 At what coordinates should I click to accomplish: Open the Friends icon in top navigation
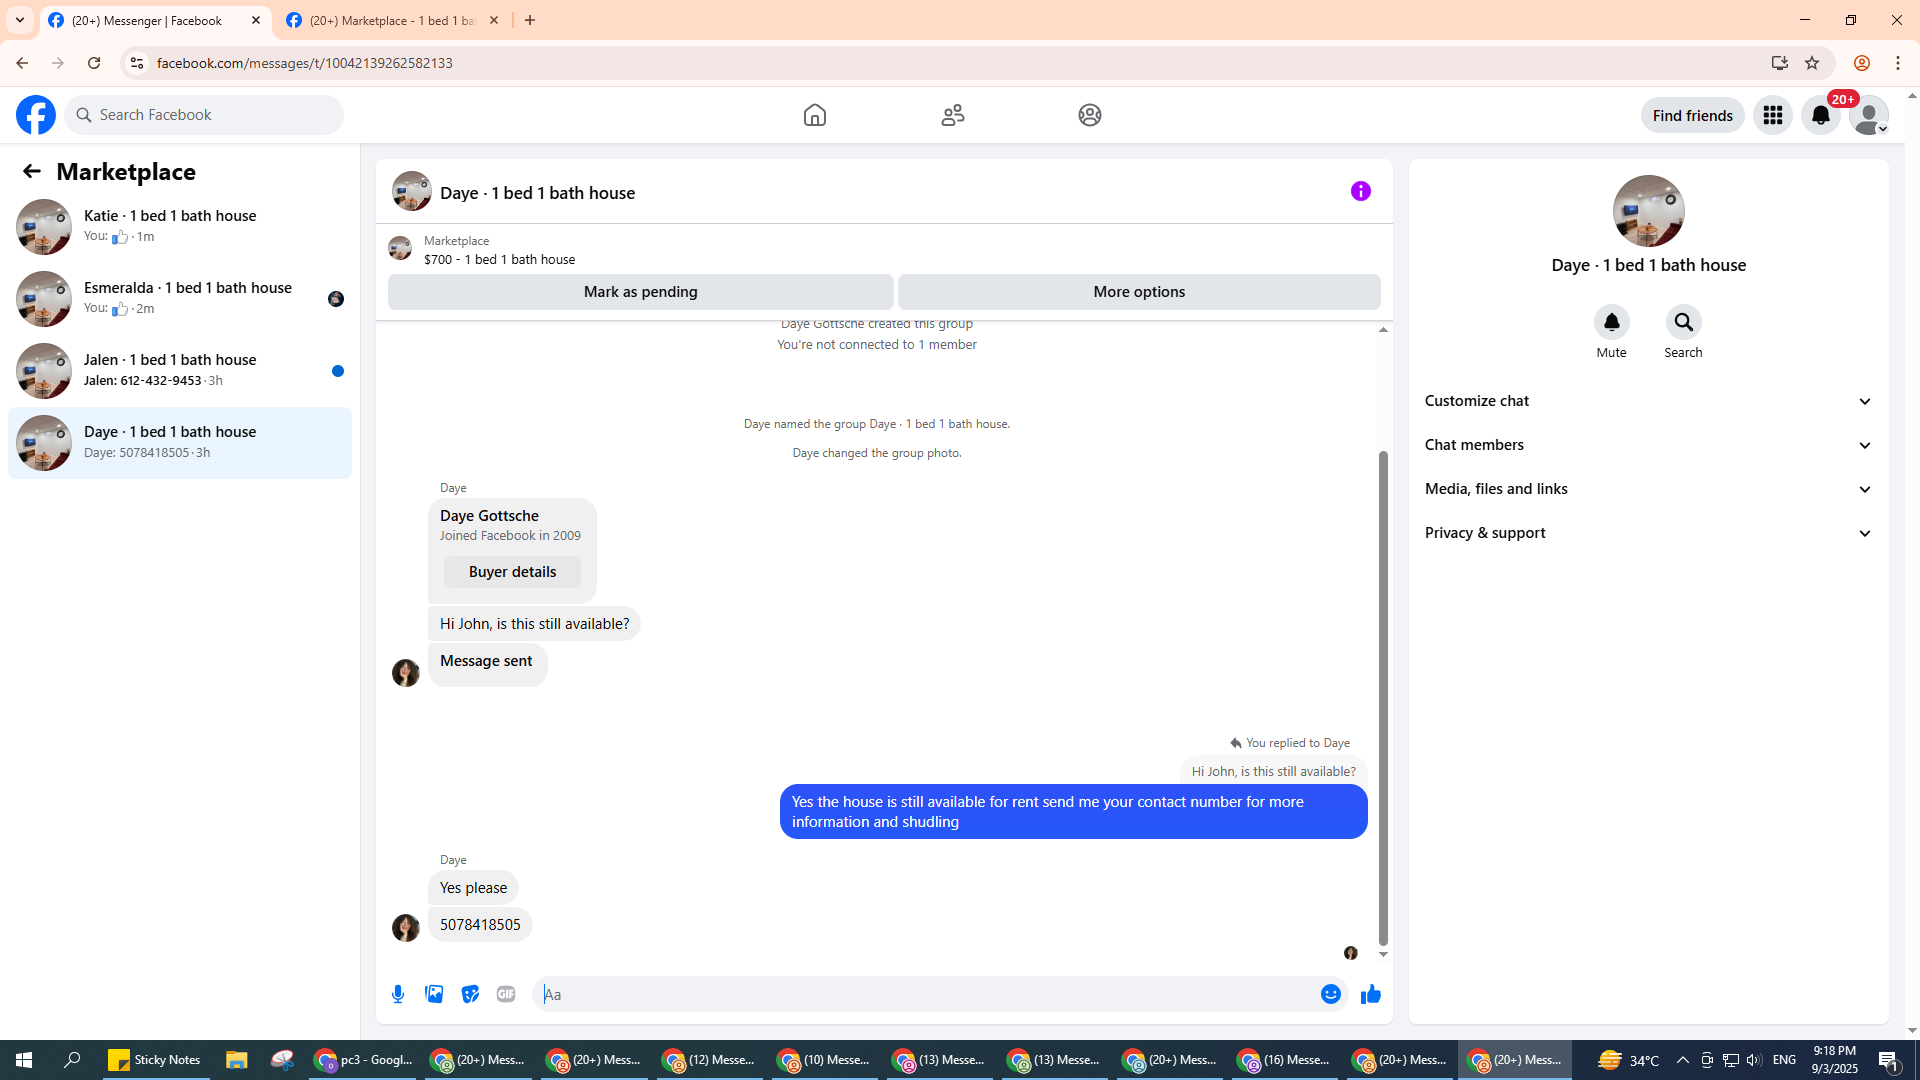coord(953,115)
